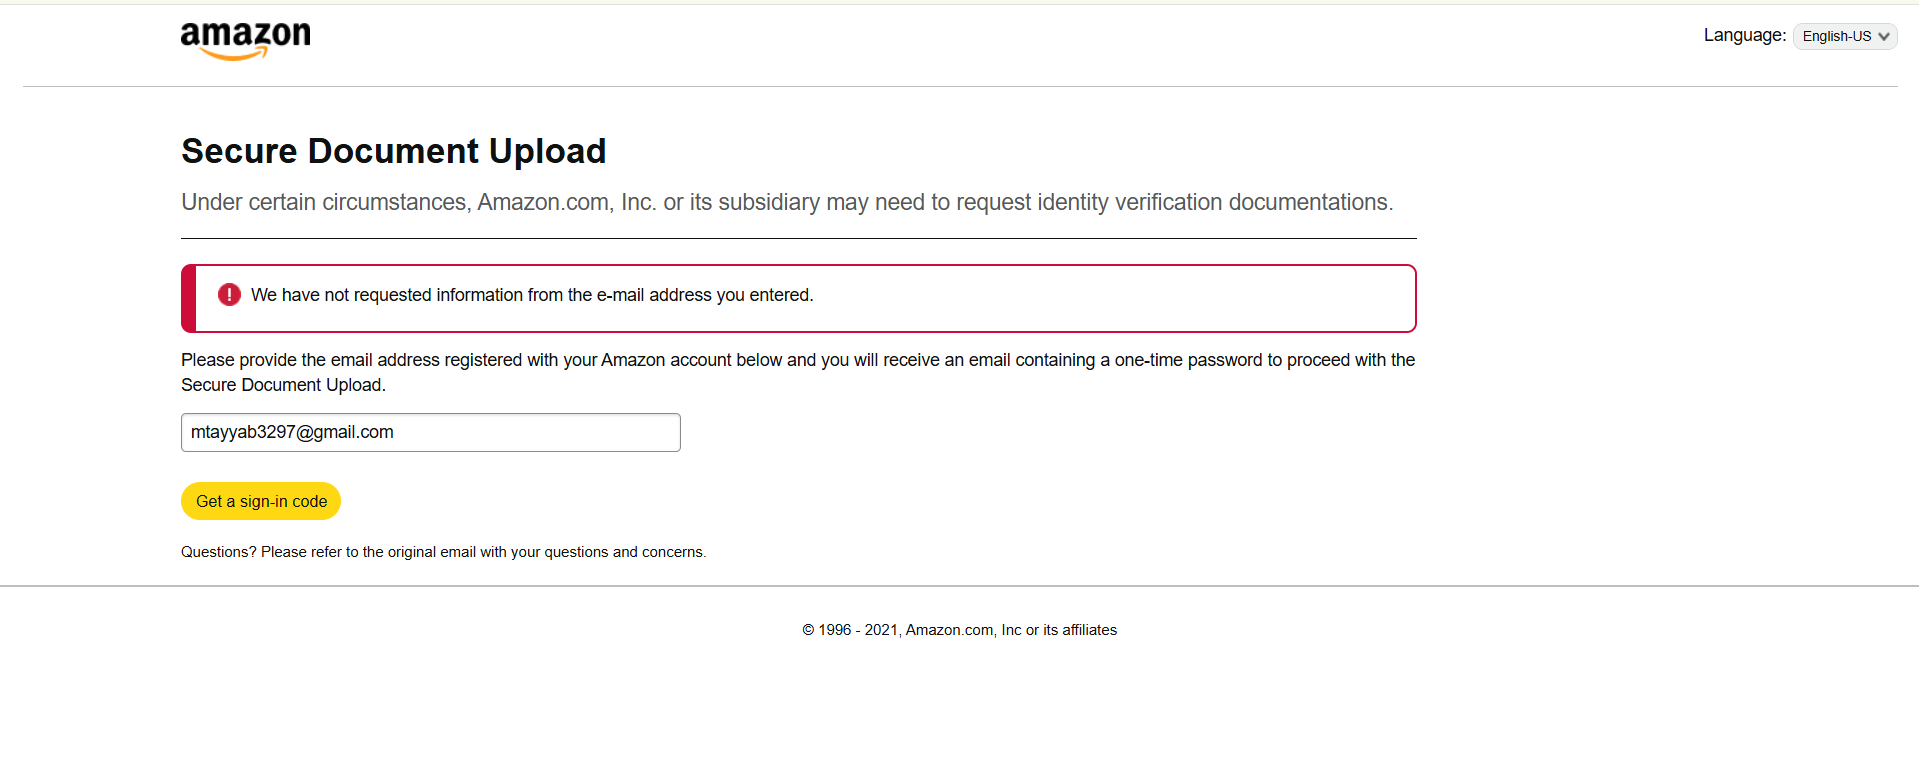Click the chevron arrow in the language selector

coord(1884,37)
